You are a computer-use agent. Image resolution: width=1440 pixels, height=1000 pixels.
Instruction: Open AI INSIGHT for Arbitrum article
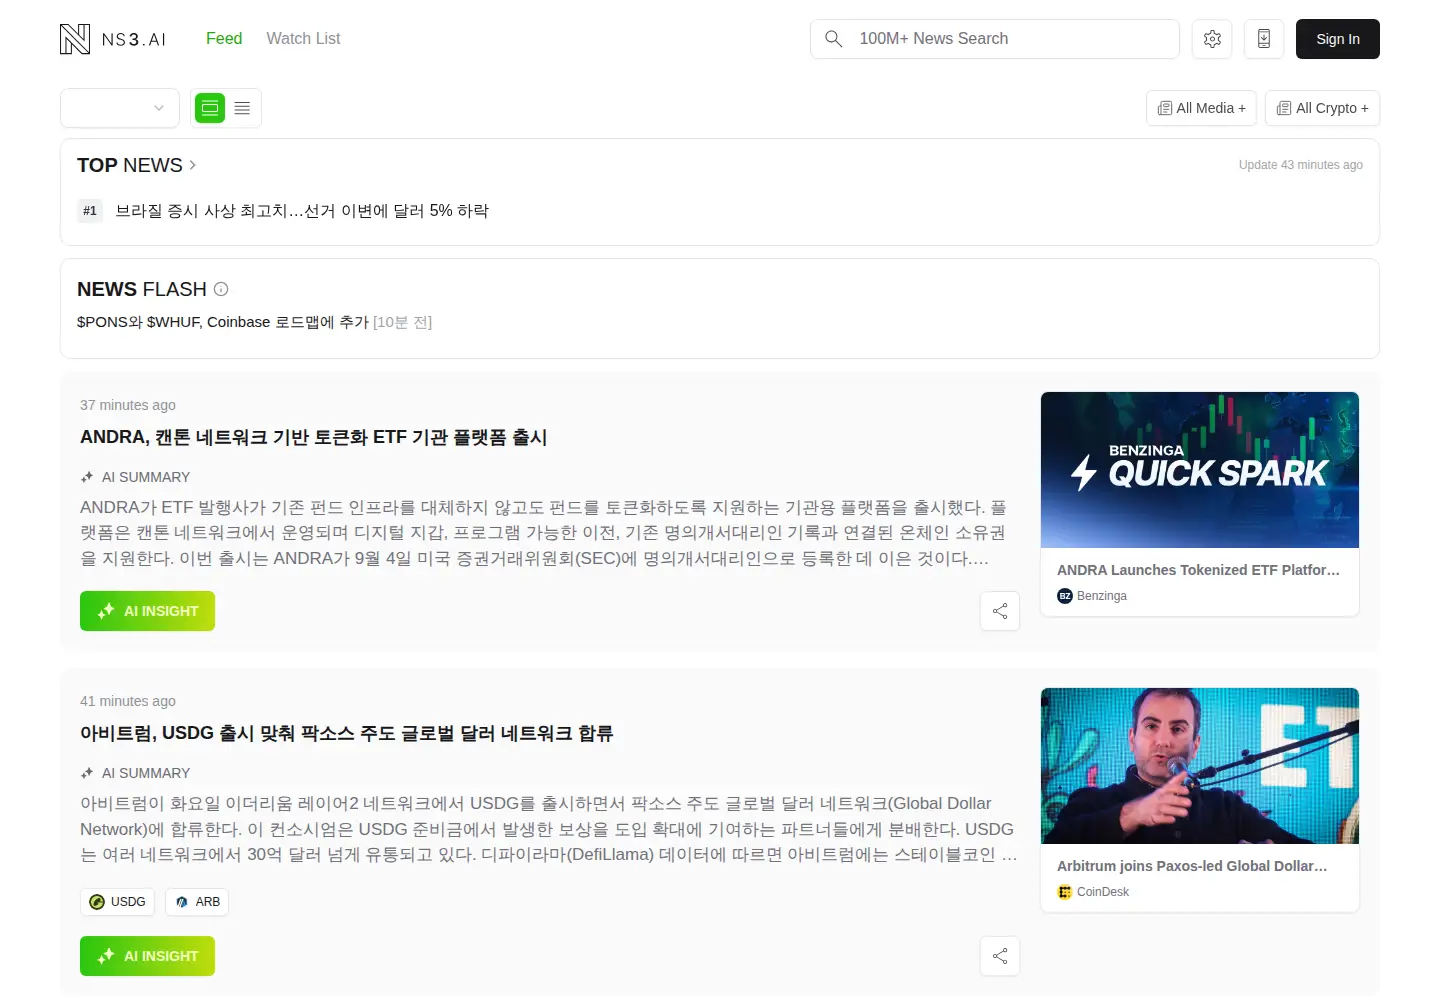tap(147, 956)
